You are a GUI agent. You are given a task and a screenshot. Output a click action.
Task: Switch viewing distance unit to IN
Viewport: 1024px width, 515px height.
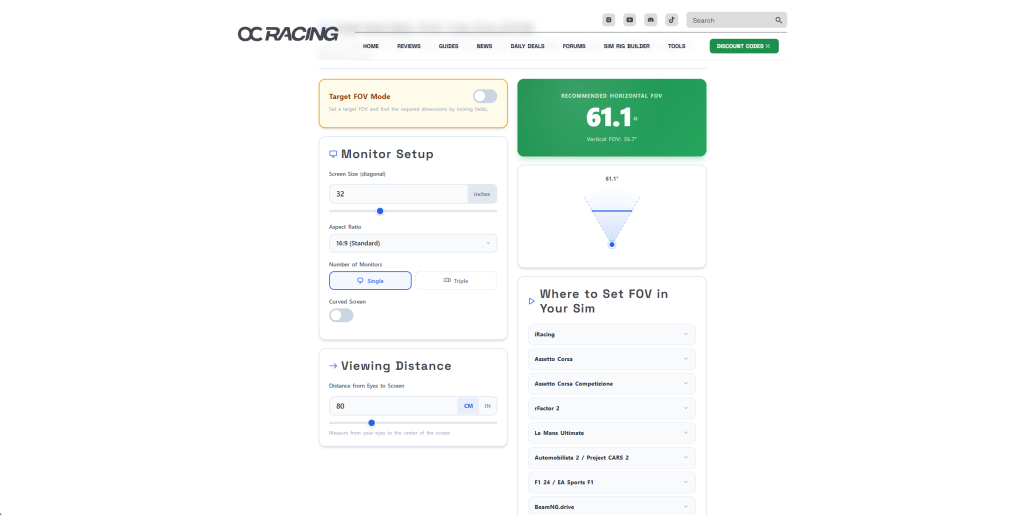click(x=488, y=406)
